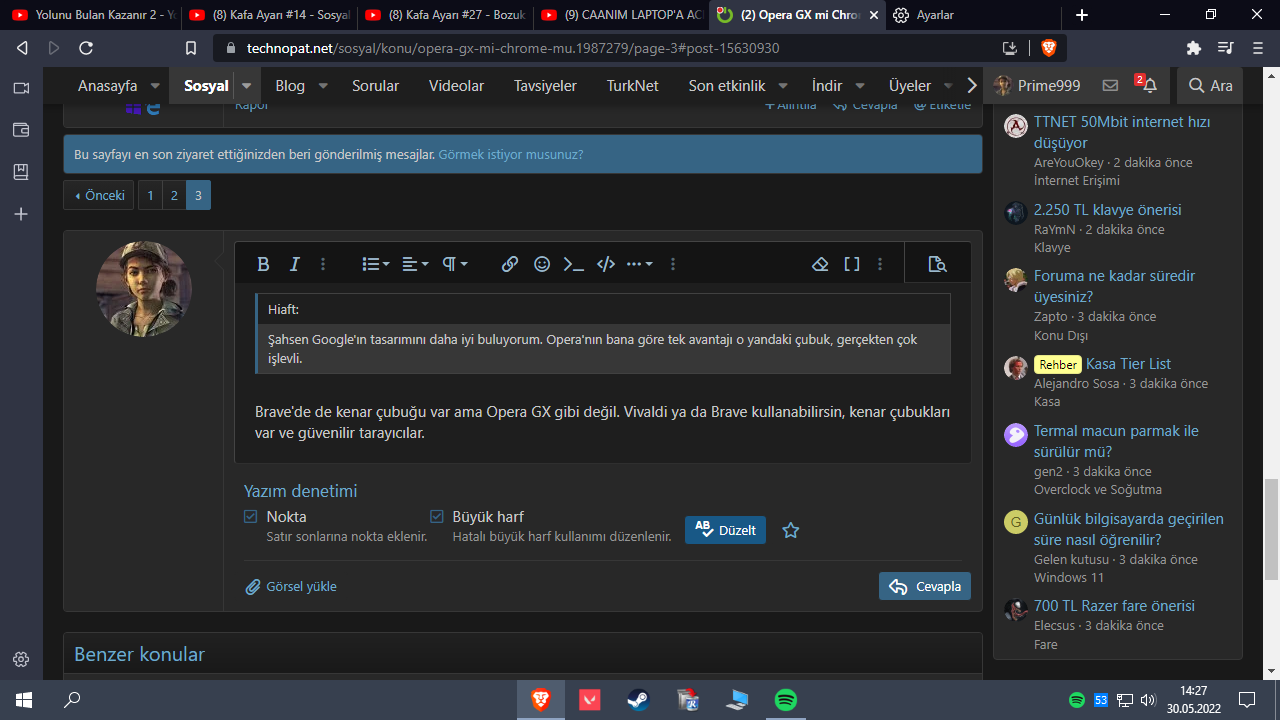Bookmark this page with the address bar bookmark icon
The image size is (1280, 720).
click(x=191, y=48)
